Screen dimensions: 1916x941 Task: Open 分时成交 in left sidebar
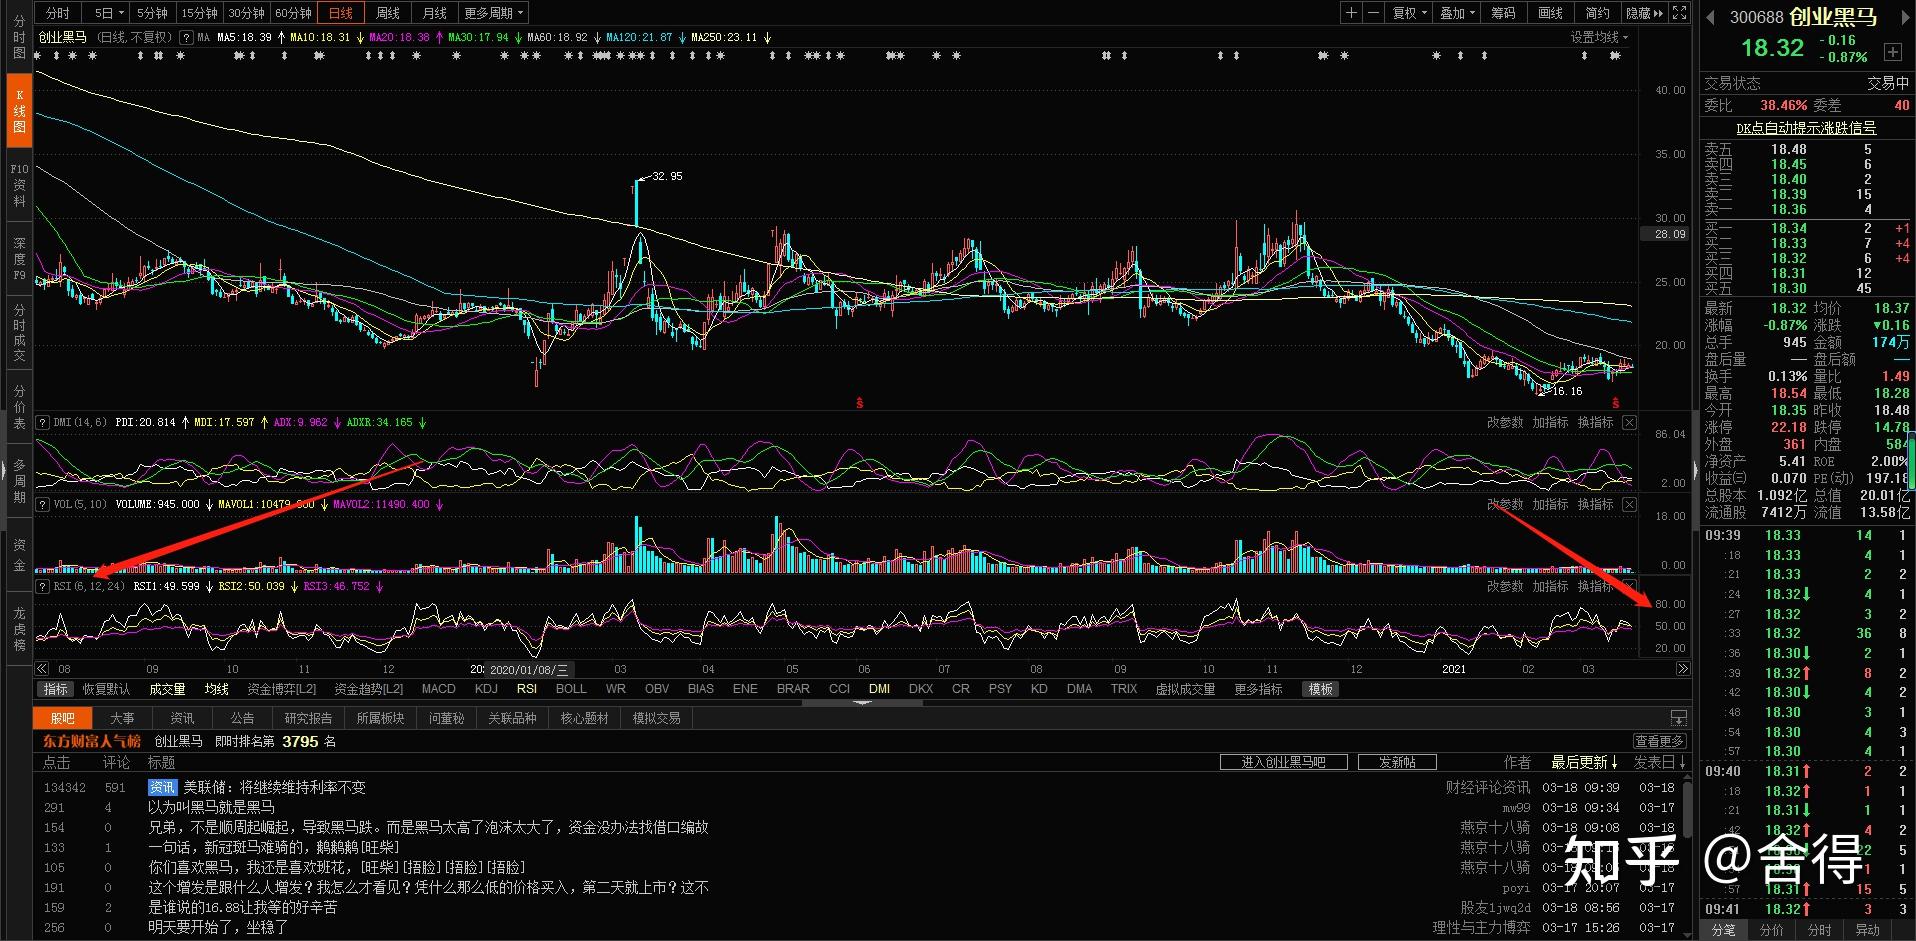point(19,333)
